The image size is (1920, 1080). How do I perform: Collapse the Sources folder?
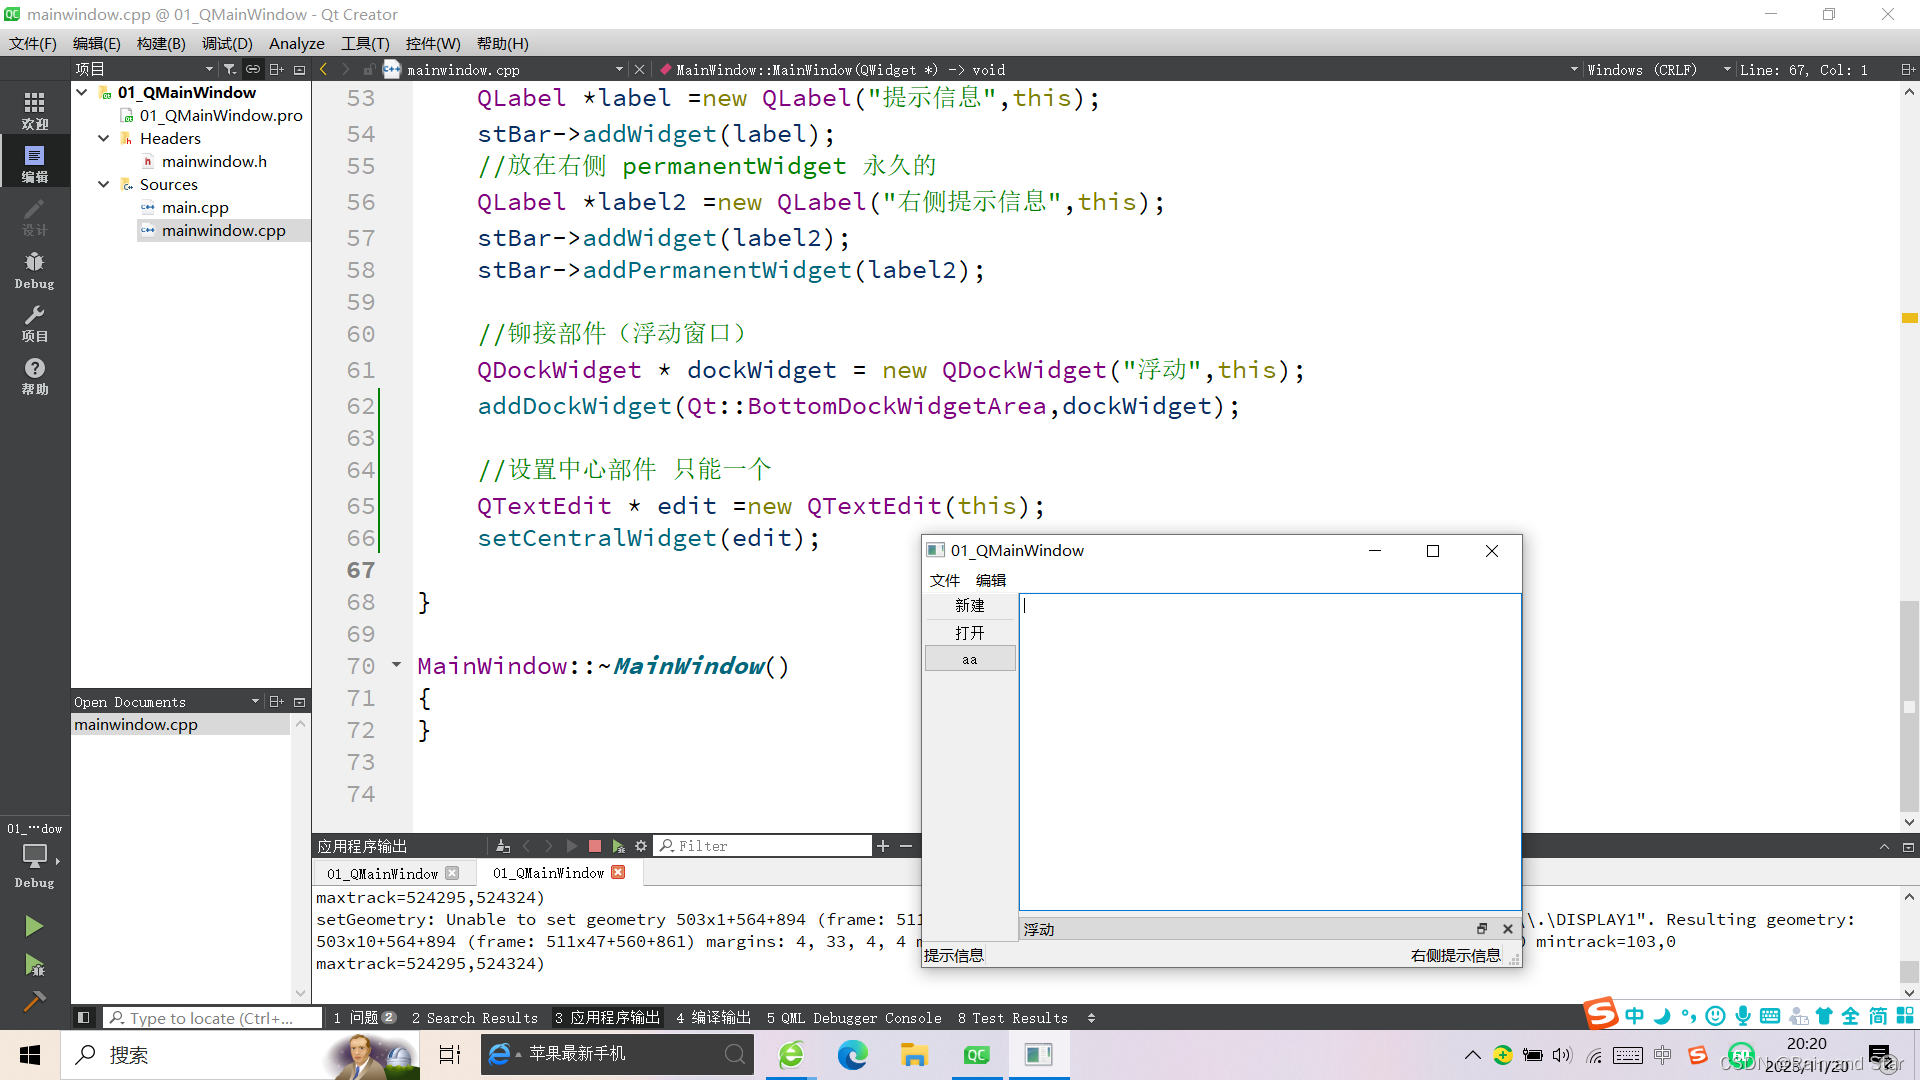pyautogui.click(x=103, y=184)
